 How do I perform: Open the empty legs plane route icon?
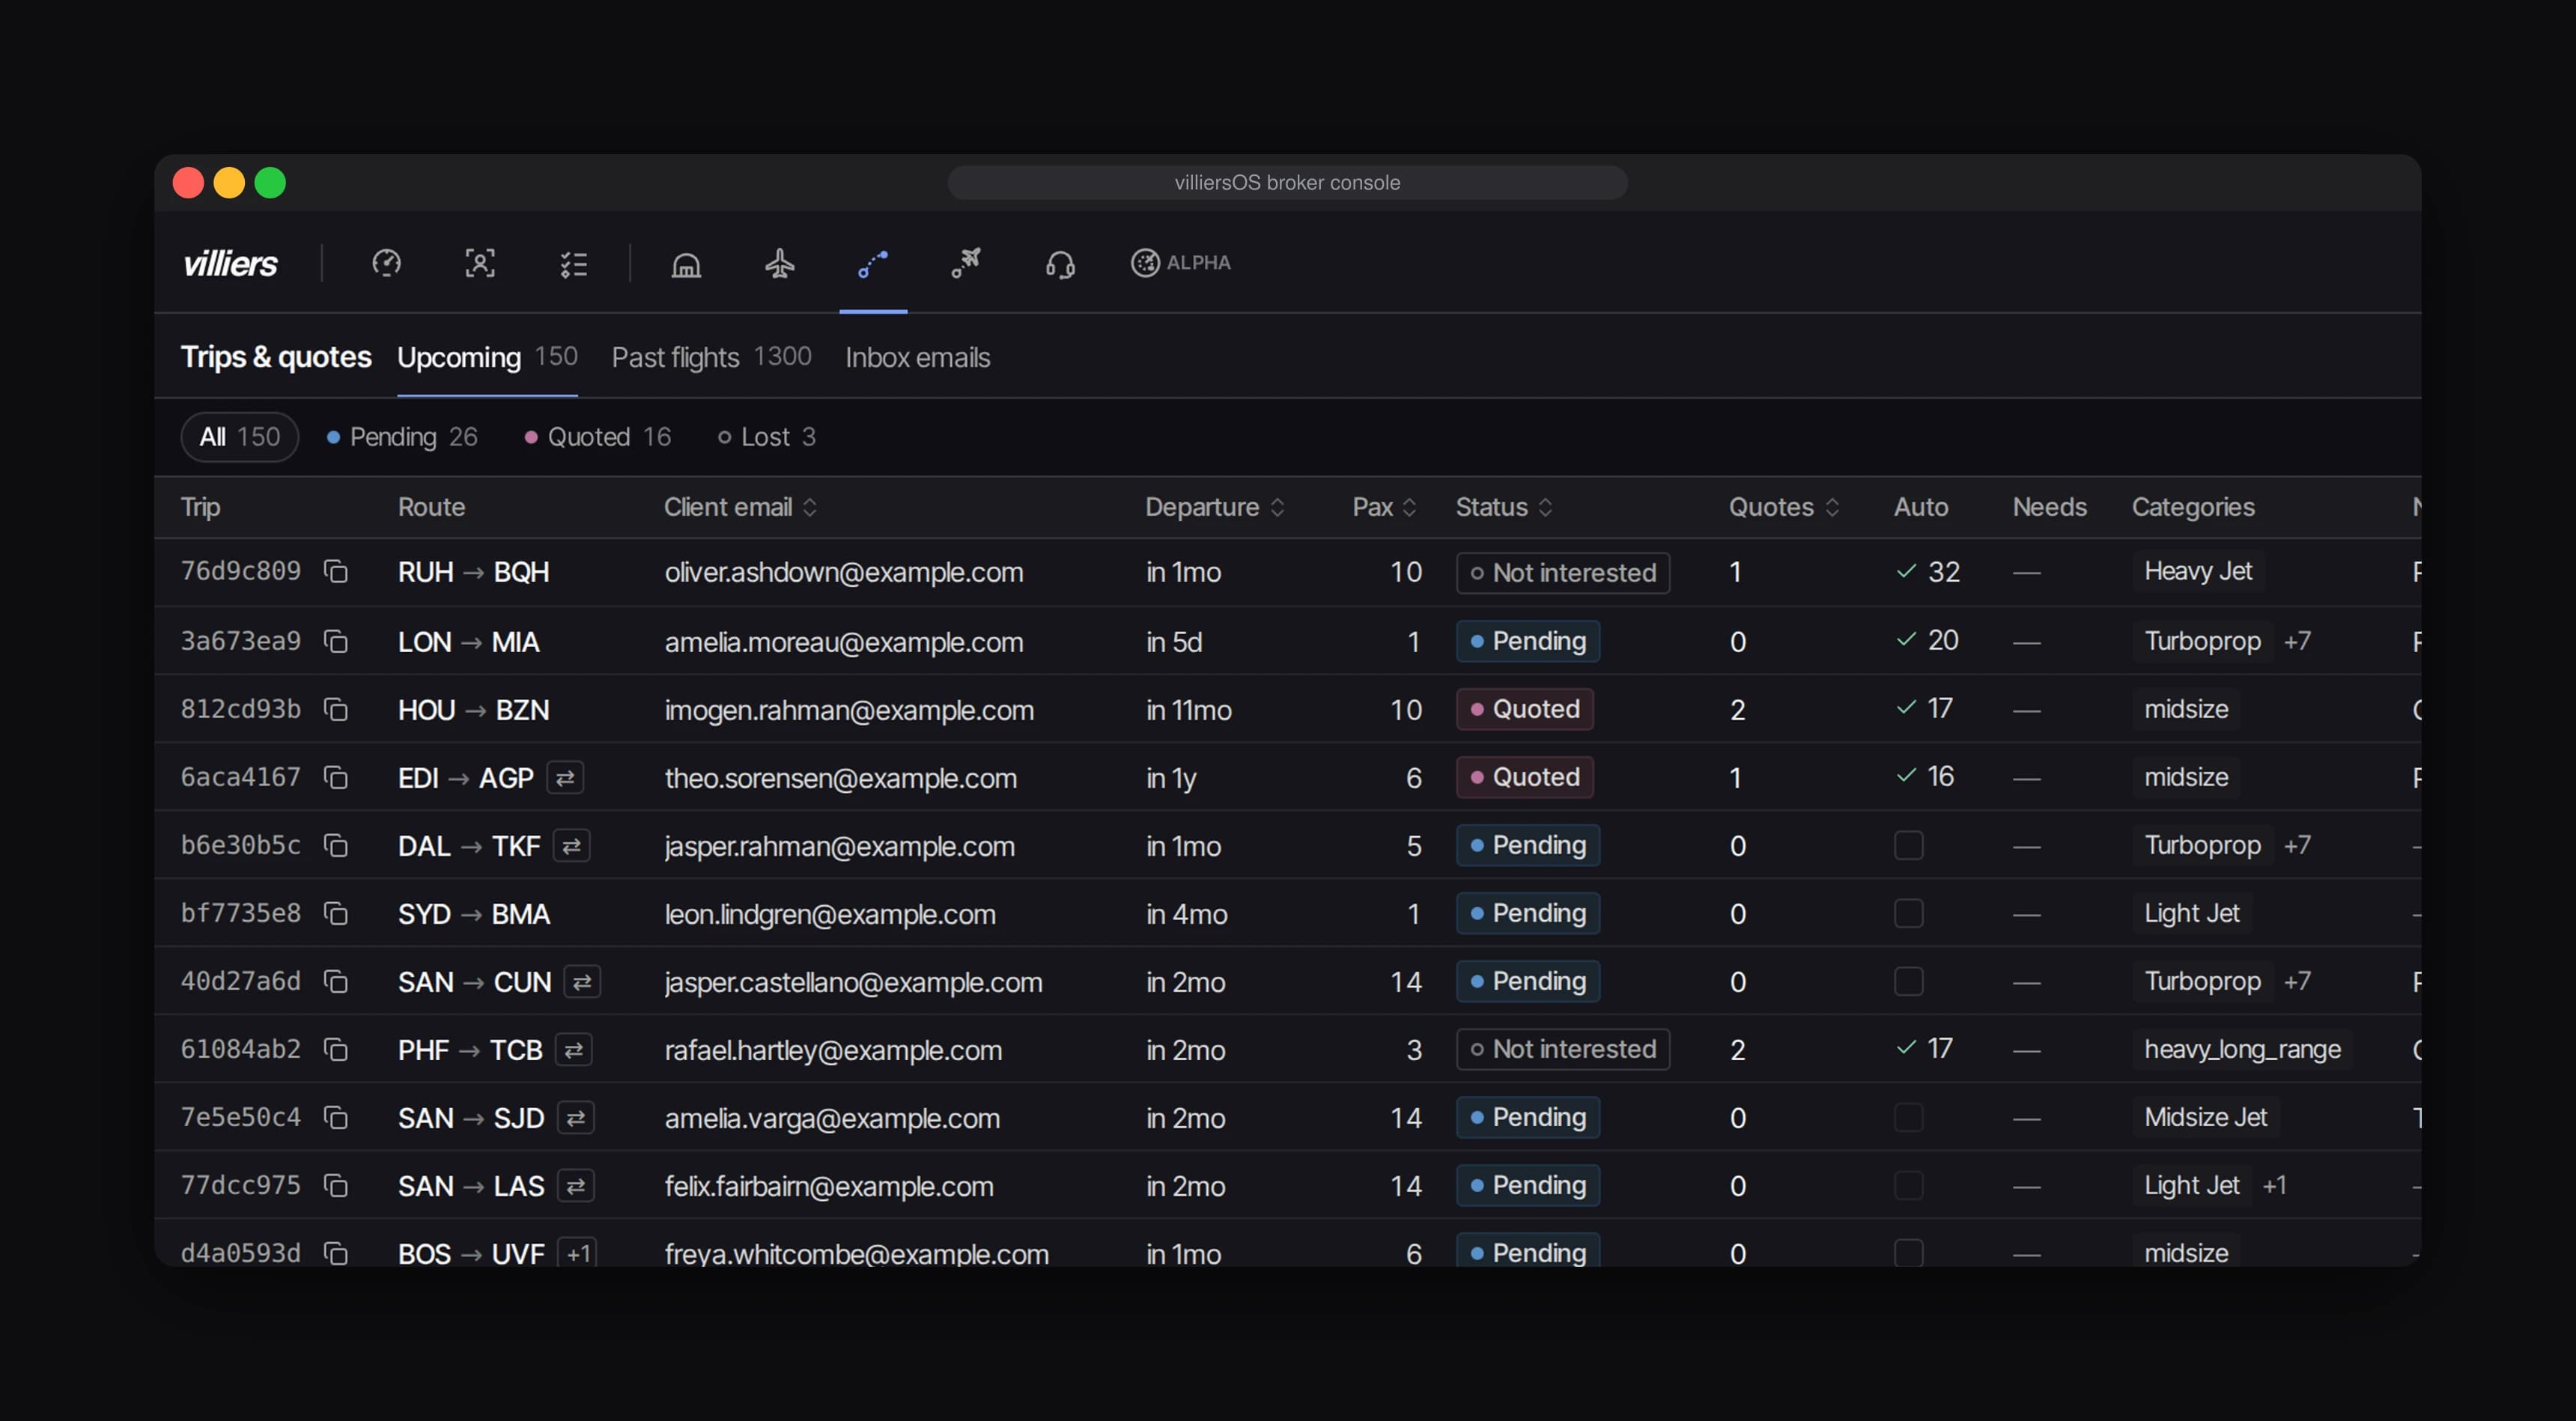966,263
